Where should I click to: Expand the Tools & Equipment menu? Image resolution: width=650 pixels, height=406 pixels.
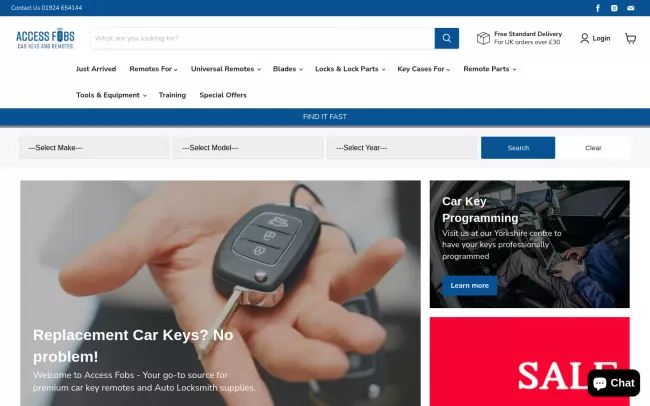click(x=111, y=95)
